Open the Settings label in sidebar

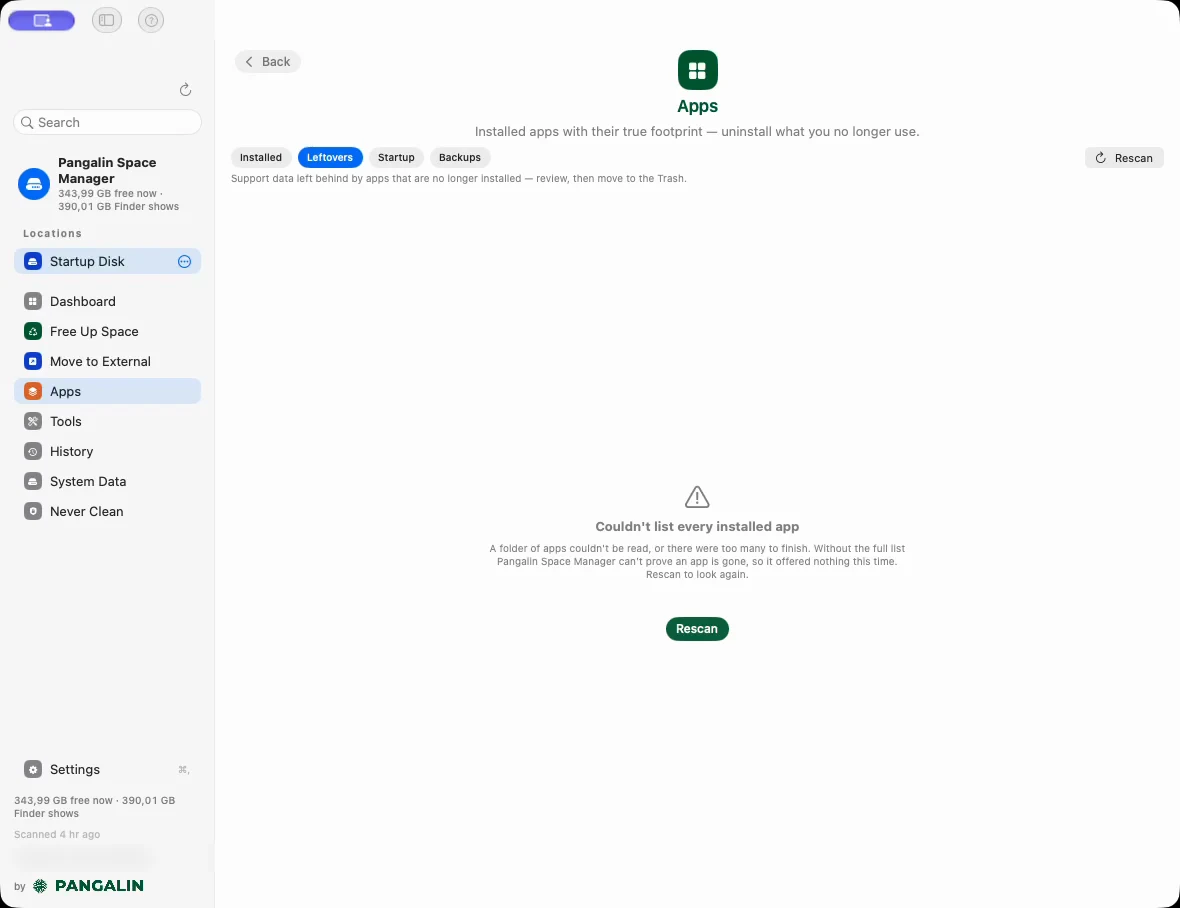(75, 769)
